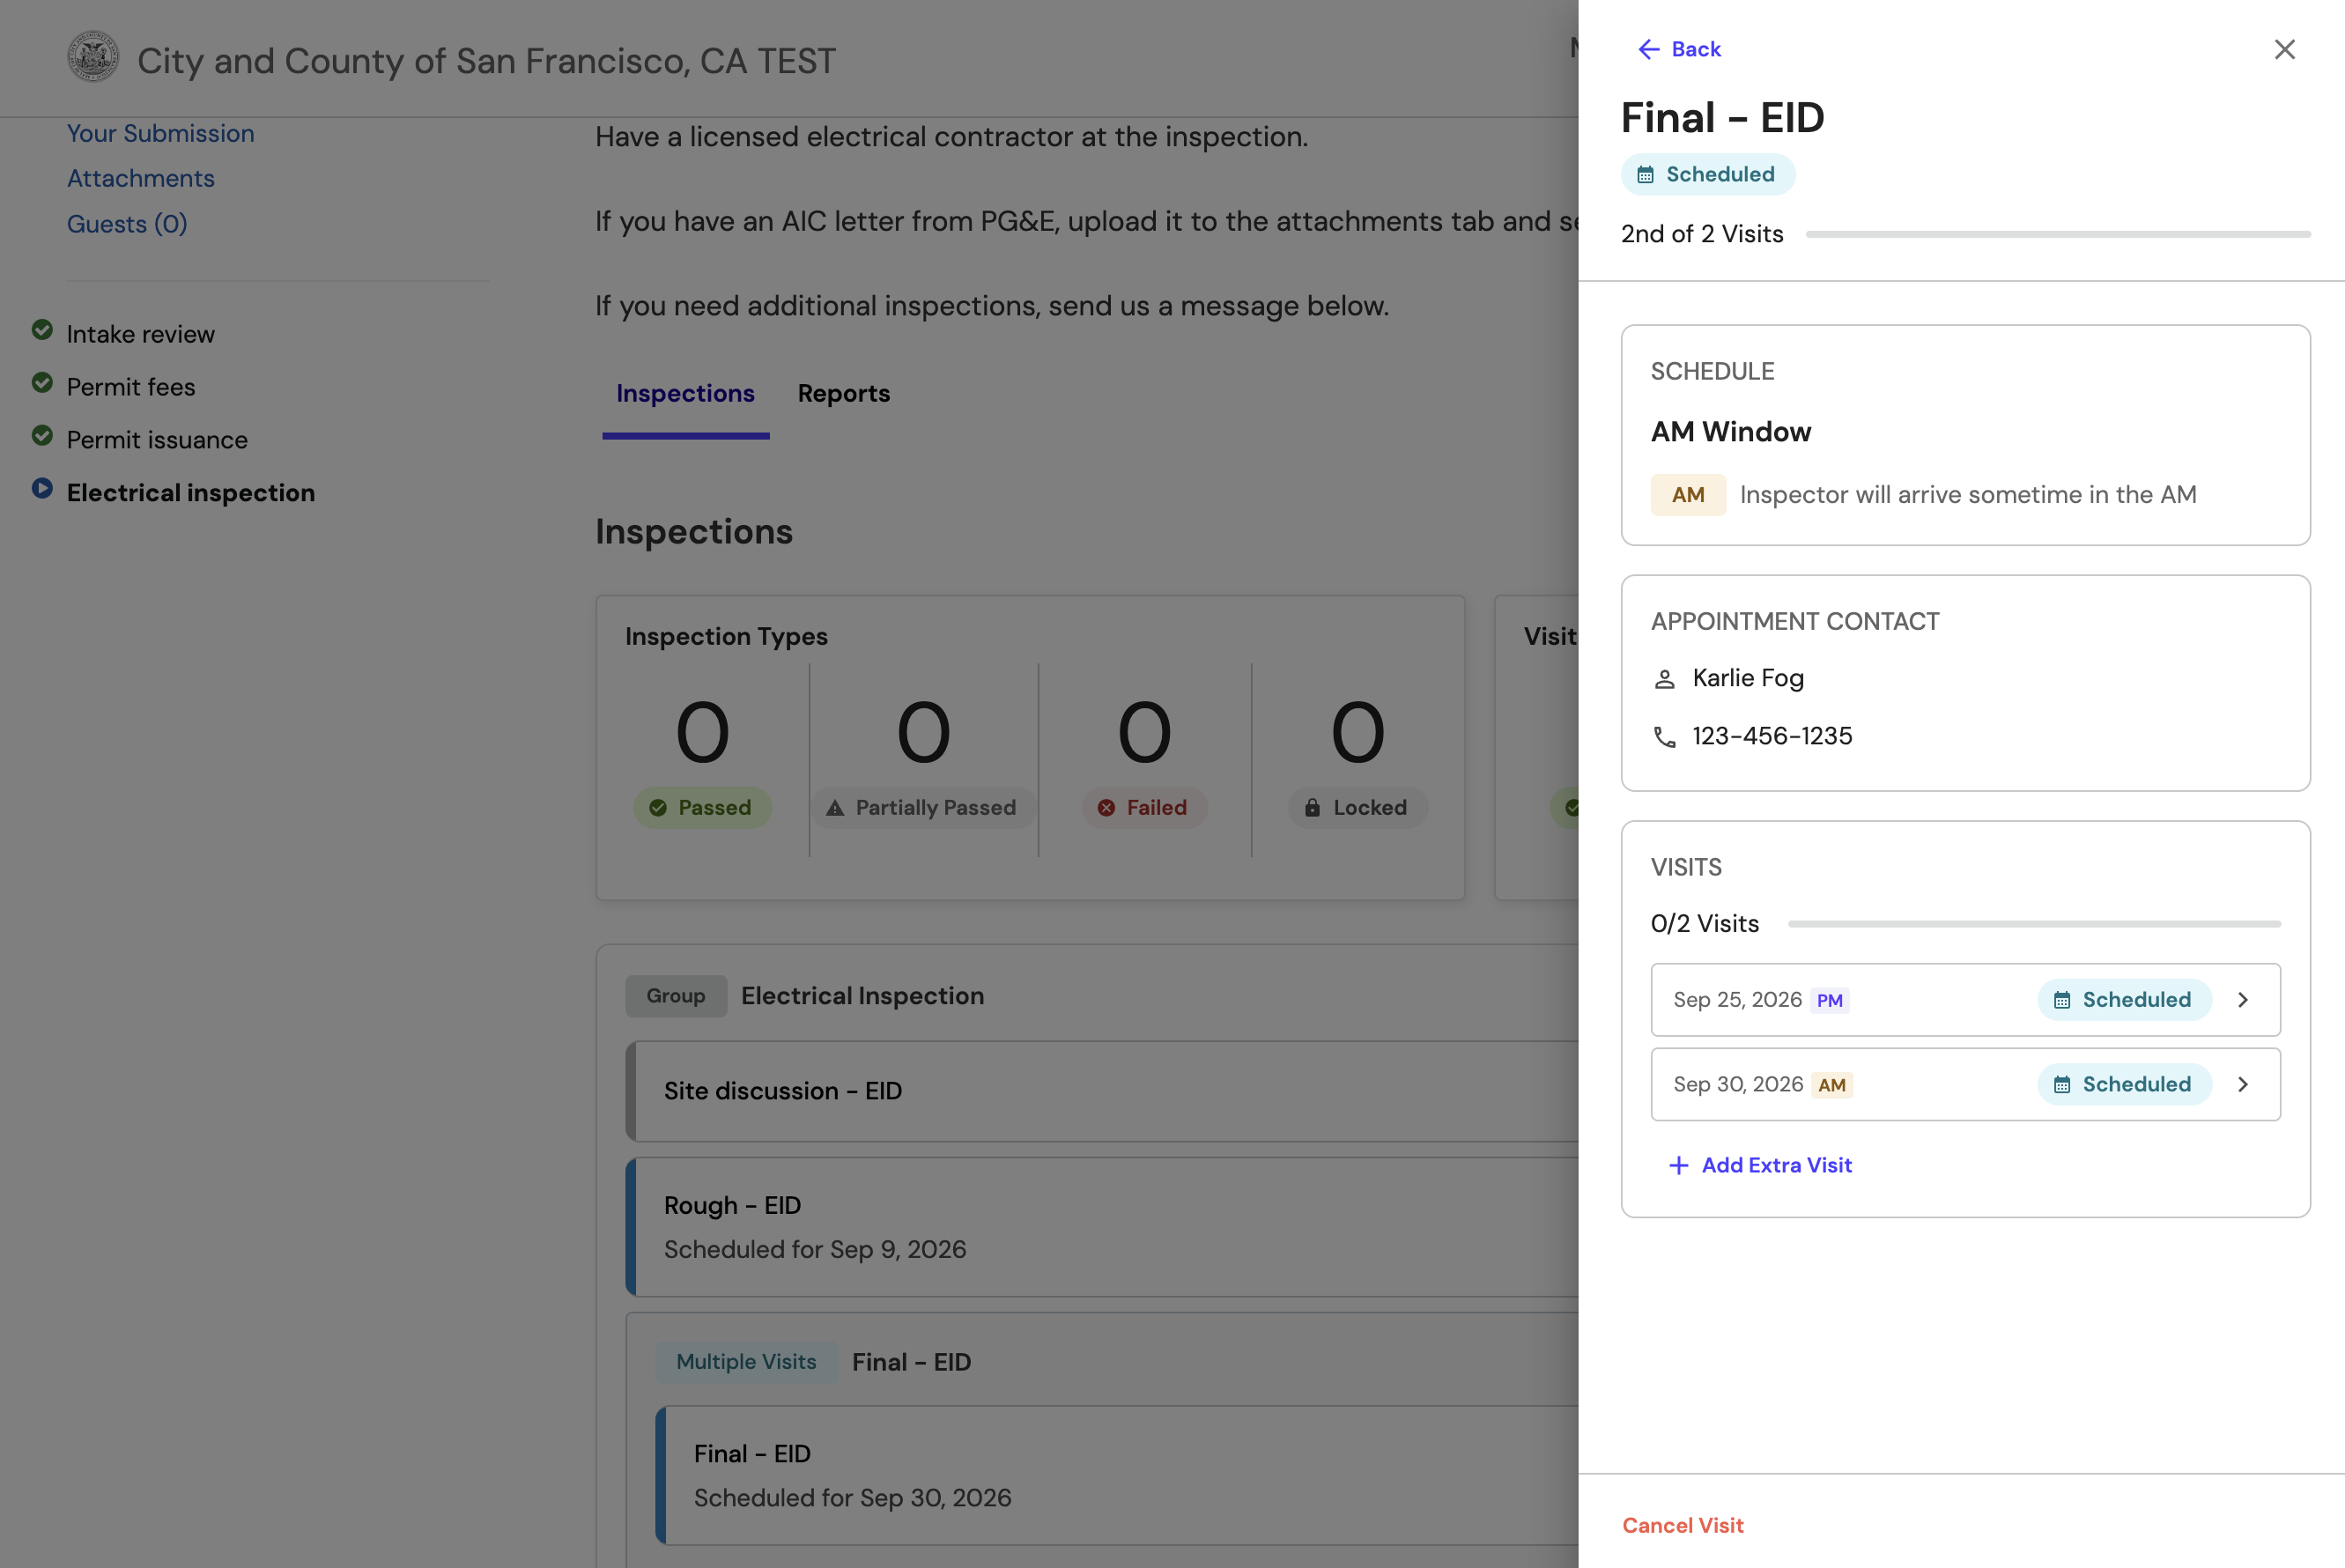Select Electrical inspection step in sidebar
Screen dimensions: 2345x1568
coord(190,493)
